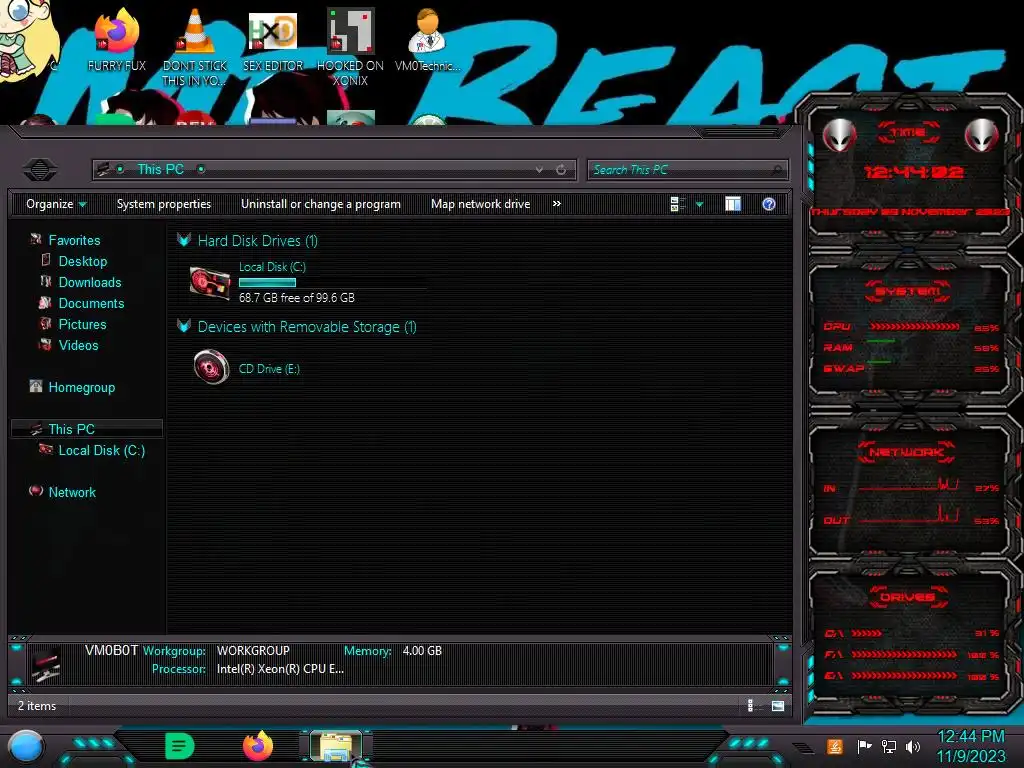
Task: Click the 2 items status text
Action: click(x=37, y=706)
